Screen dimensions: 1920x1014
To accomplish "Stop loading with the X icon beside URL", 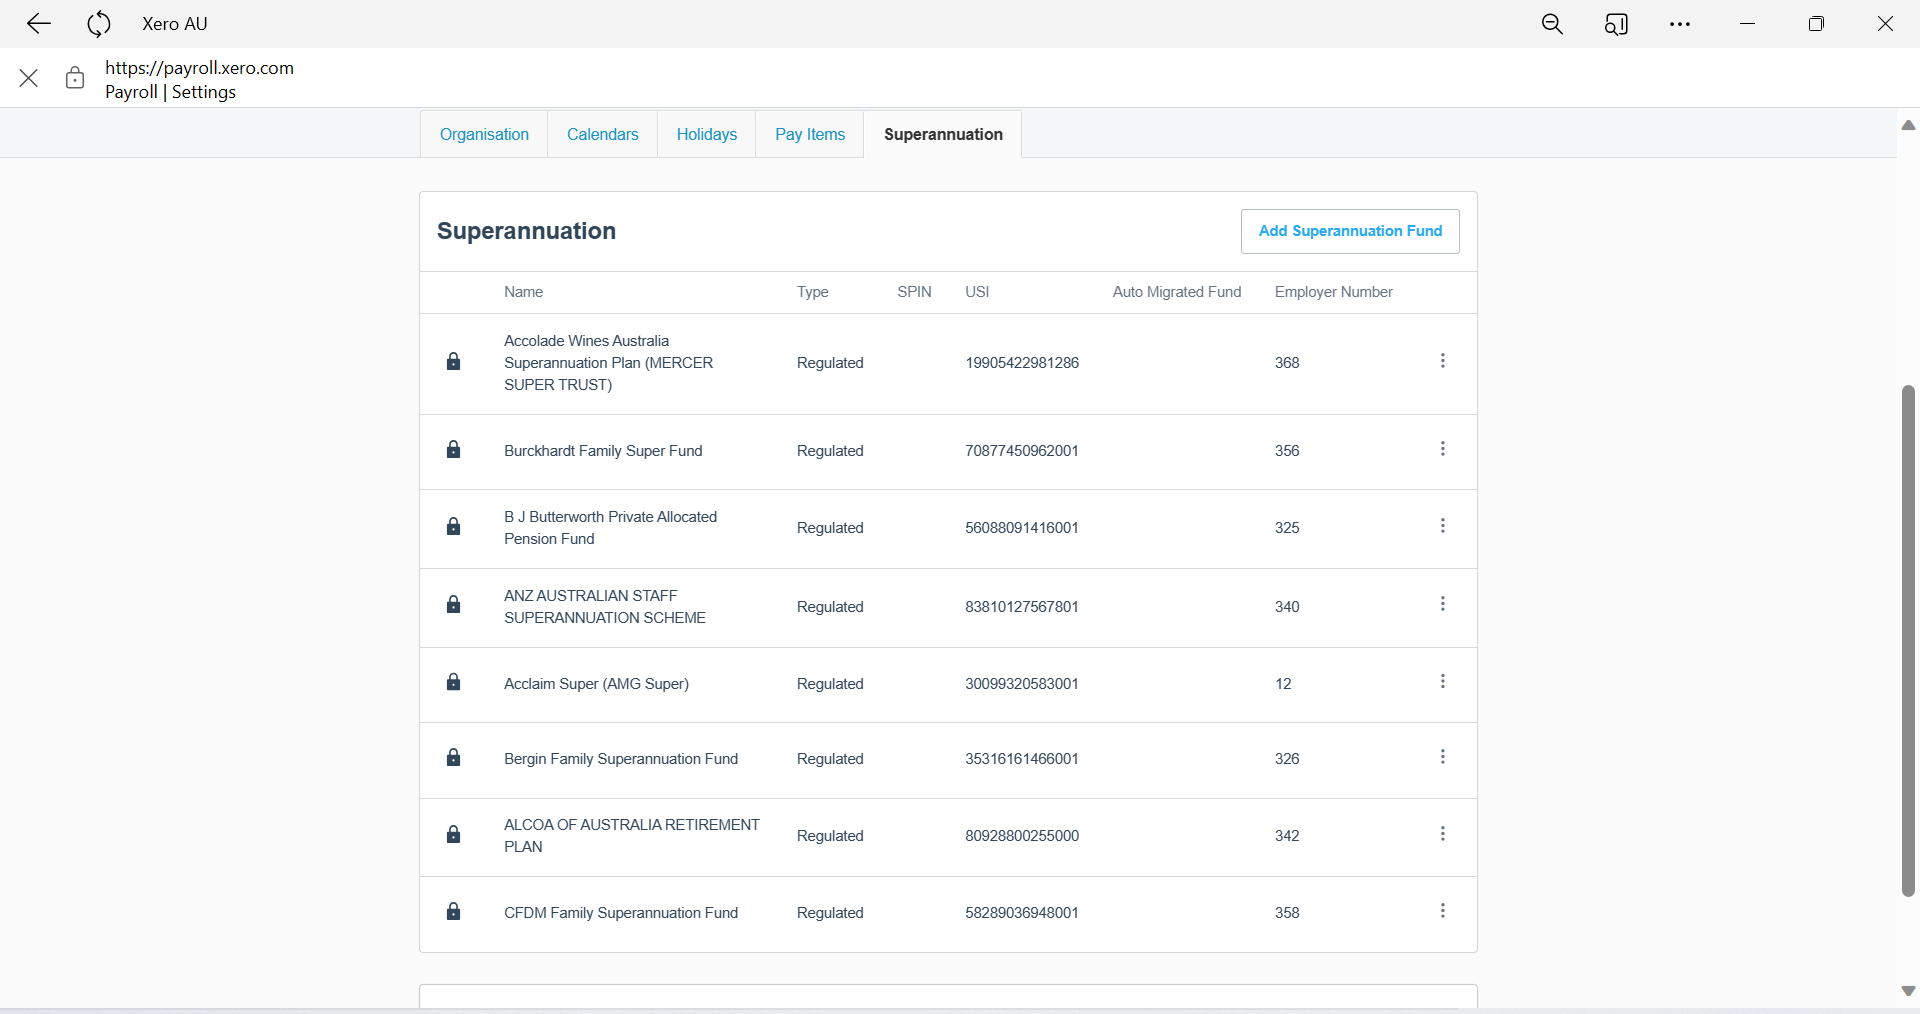I will click(x=29, y=78).
